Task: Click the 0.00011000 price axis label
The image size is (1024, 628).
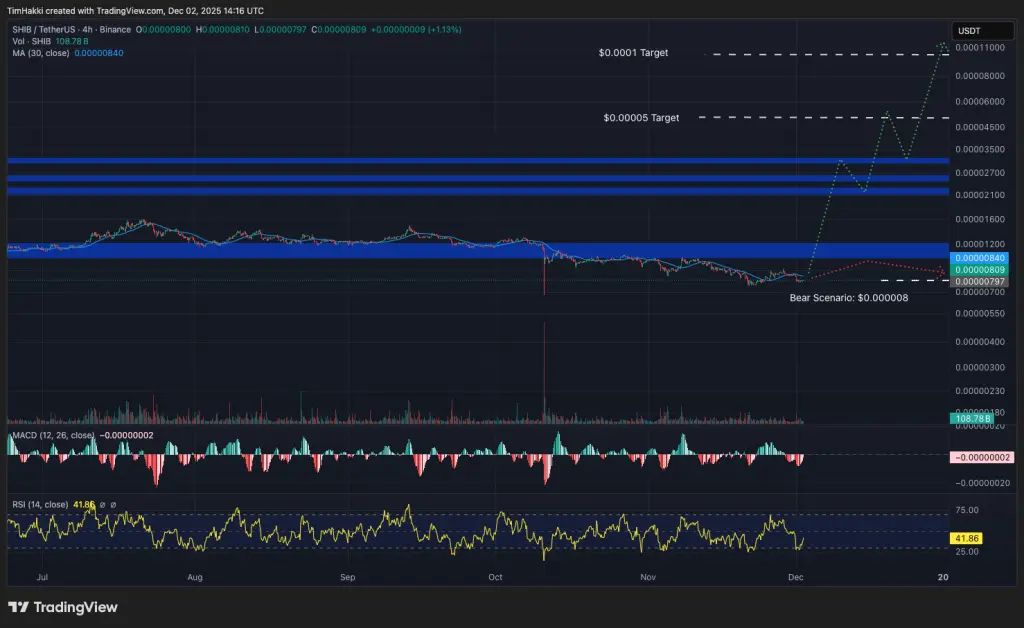Action: click(x=980, y=48)
